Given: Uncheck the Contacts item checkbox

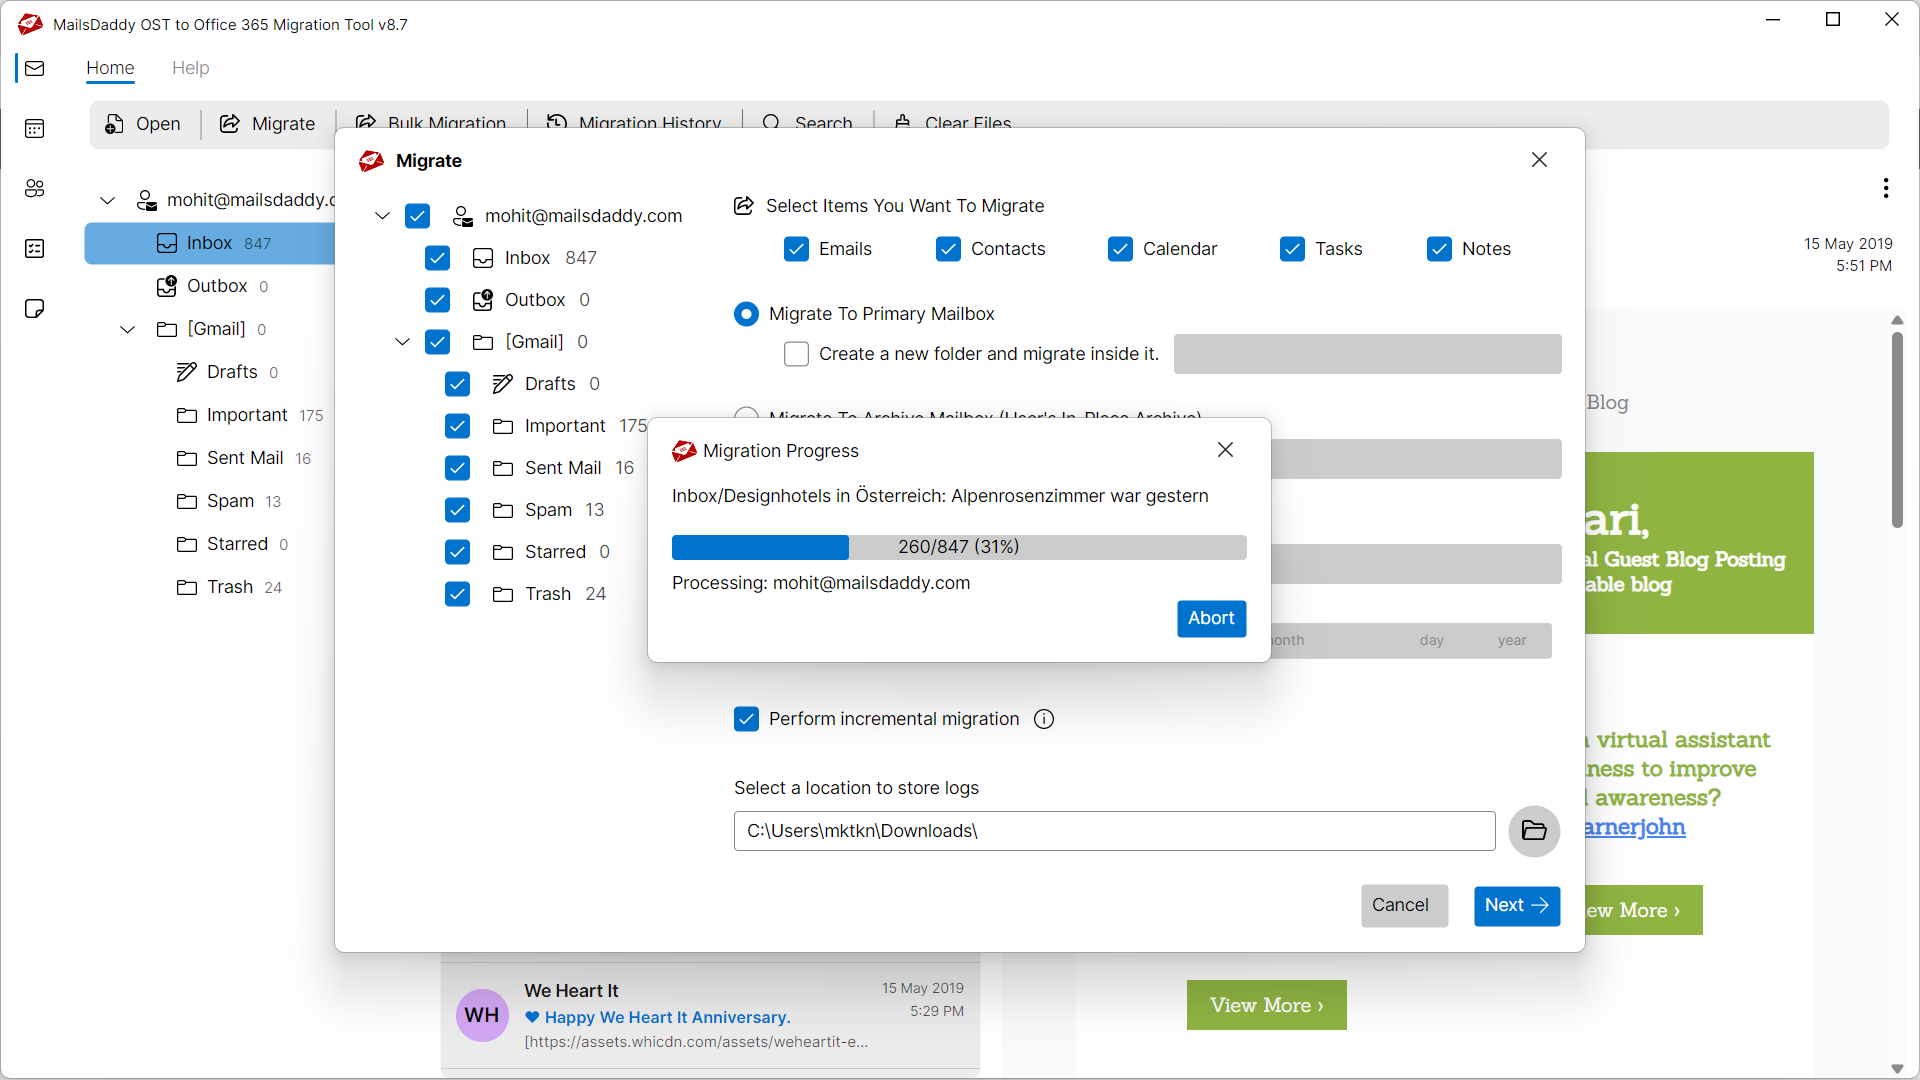Looking at the screenshot, I should coord(949,249).
